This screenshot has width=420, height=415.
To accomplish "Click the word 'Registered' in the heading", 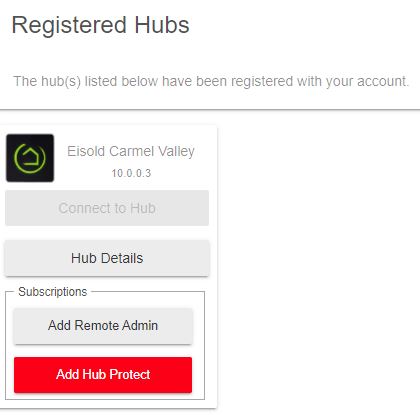I will [x=69, y=26].
